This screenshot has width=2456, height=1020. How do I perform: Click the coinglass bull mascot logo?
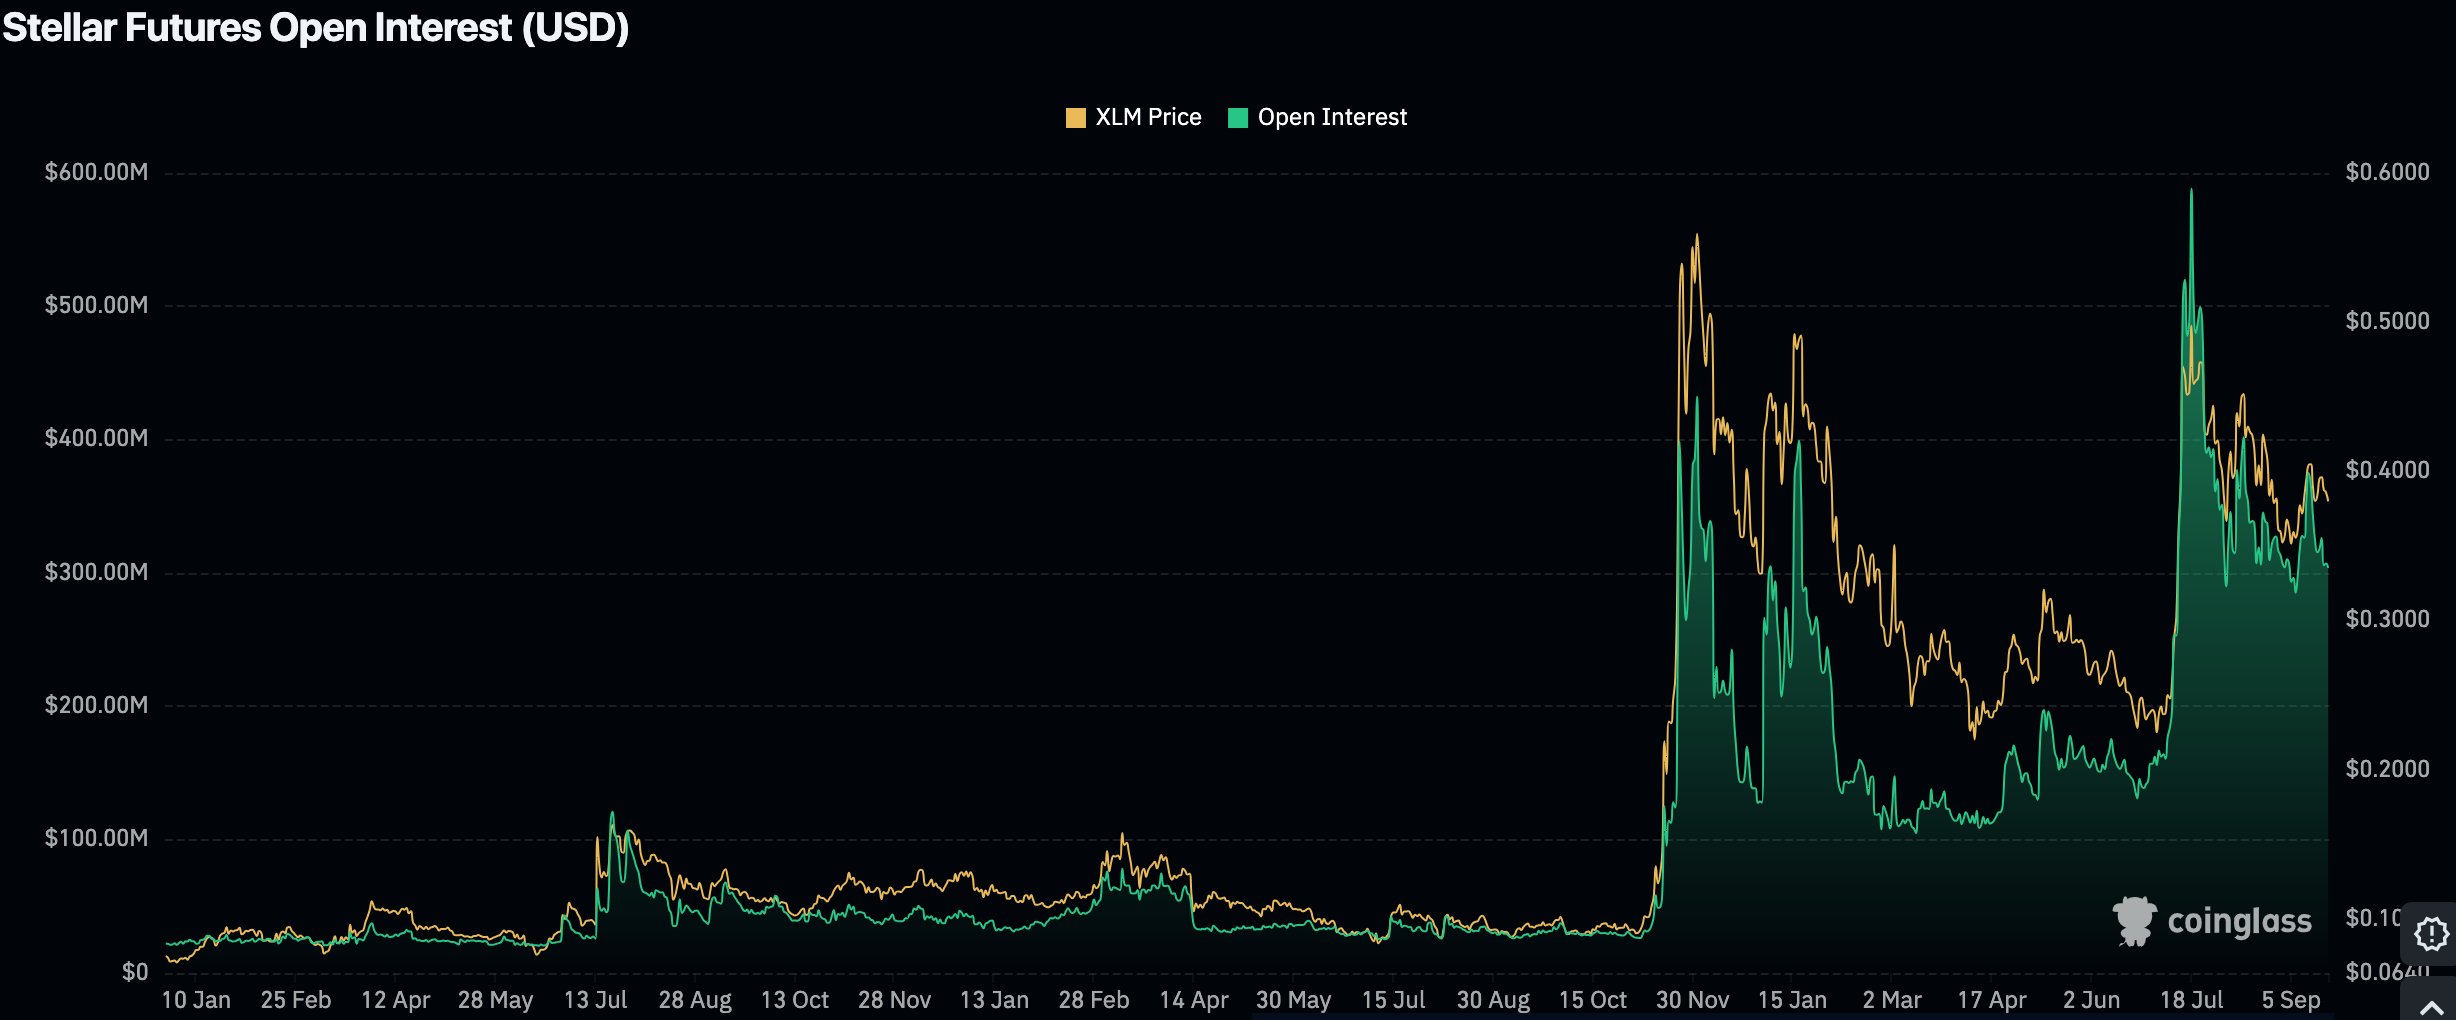2133,921
